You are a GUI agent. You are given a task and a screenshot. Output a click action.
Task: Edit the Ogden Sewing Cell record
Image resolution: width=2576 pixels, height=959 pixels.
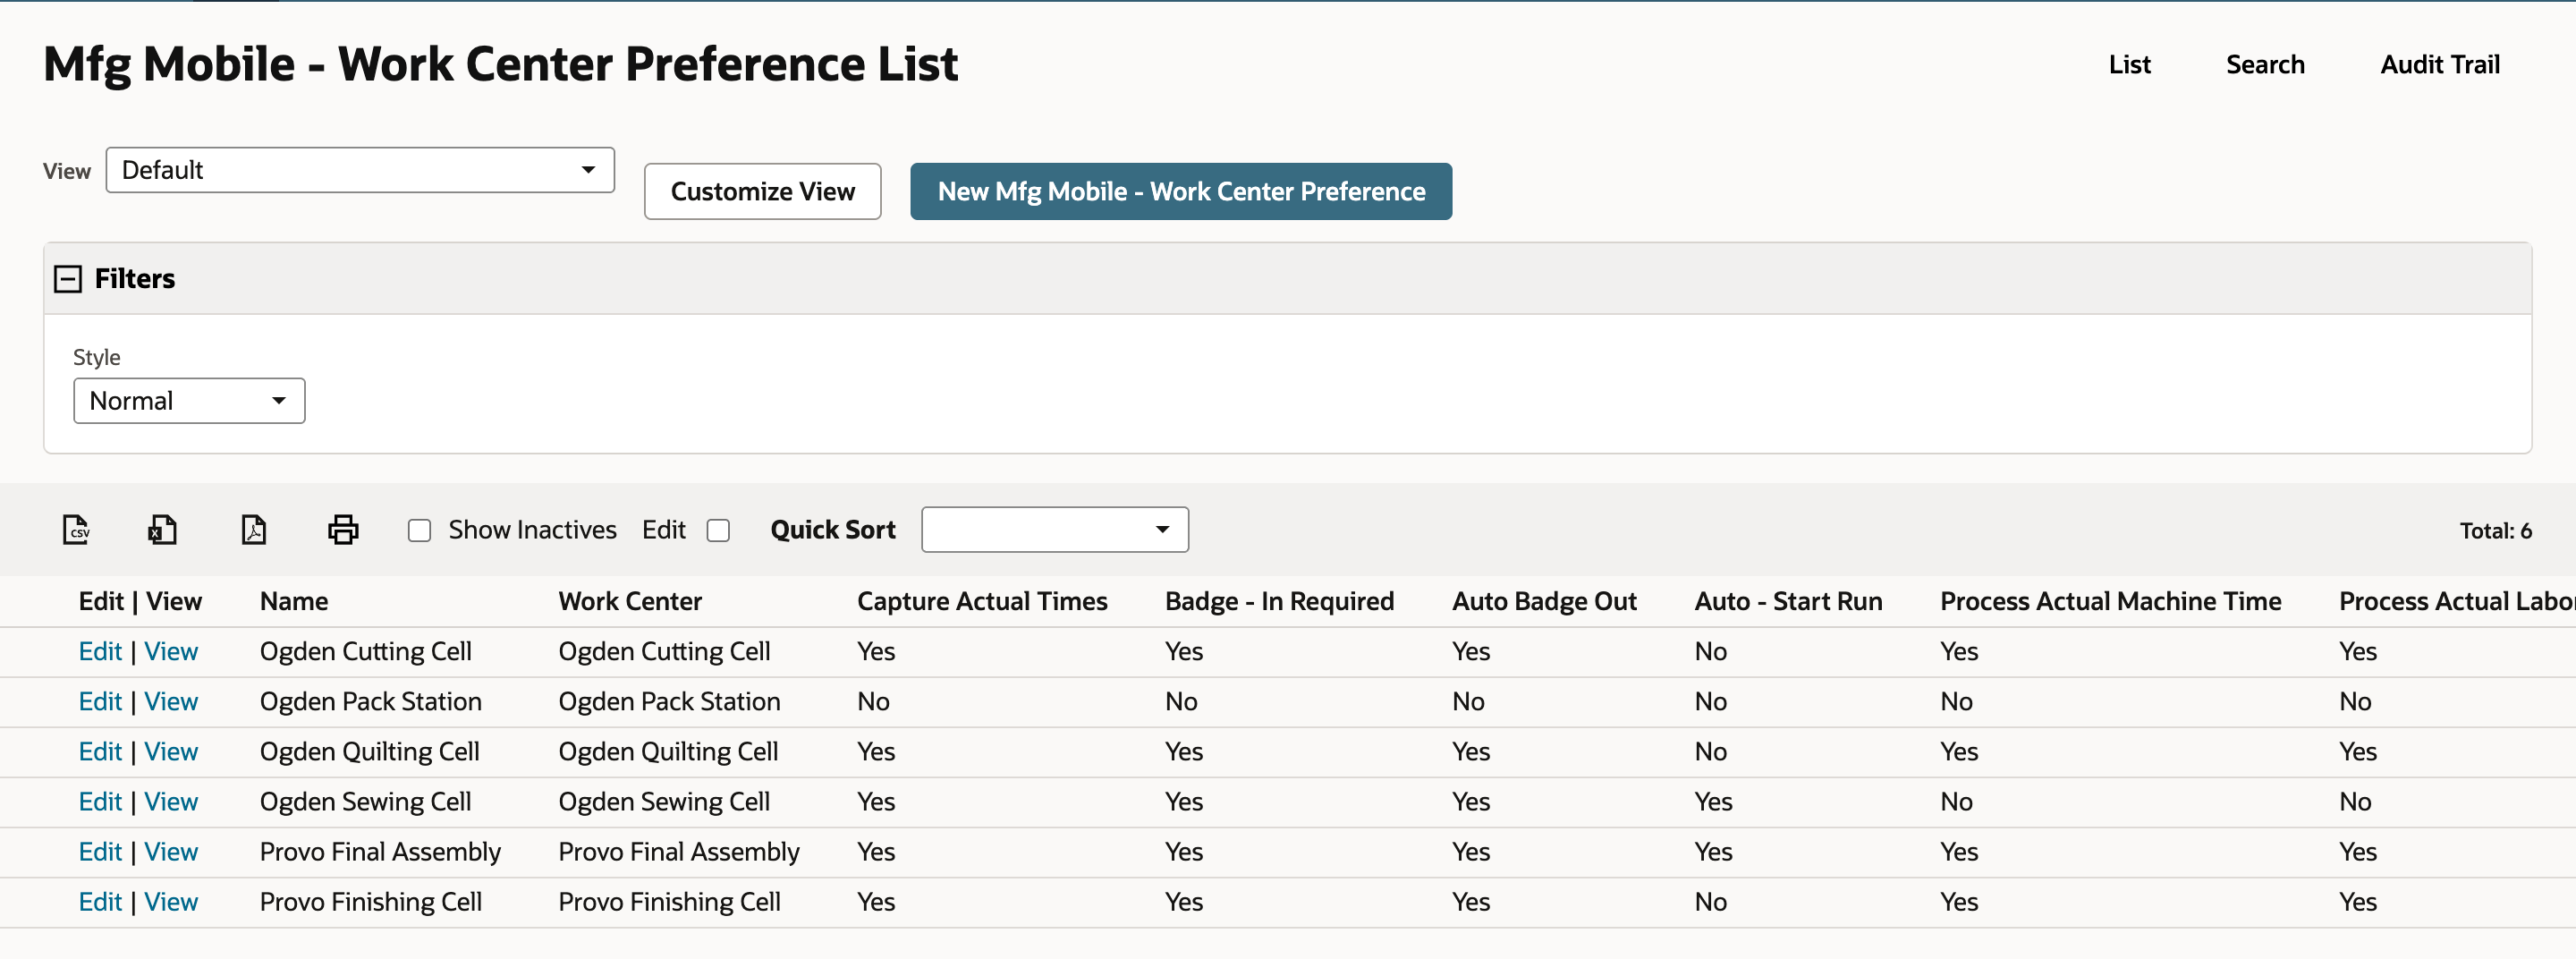pos(100,801)
